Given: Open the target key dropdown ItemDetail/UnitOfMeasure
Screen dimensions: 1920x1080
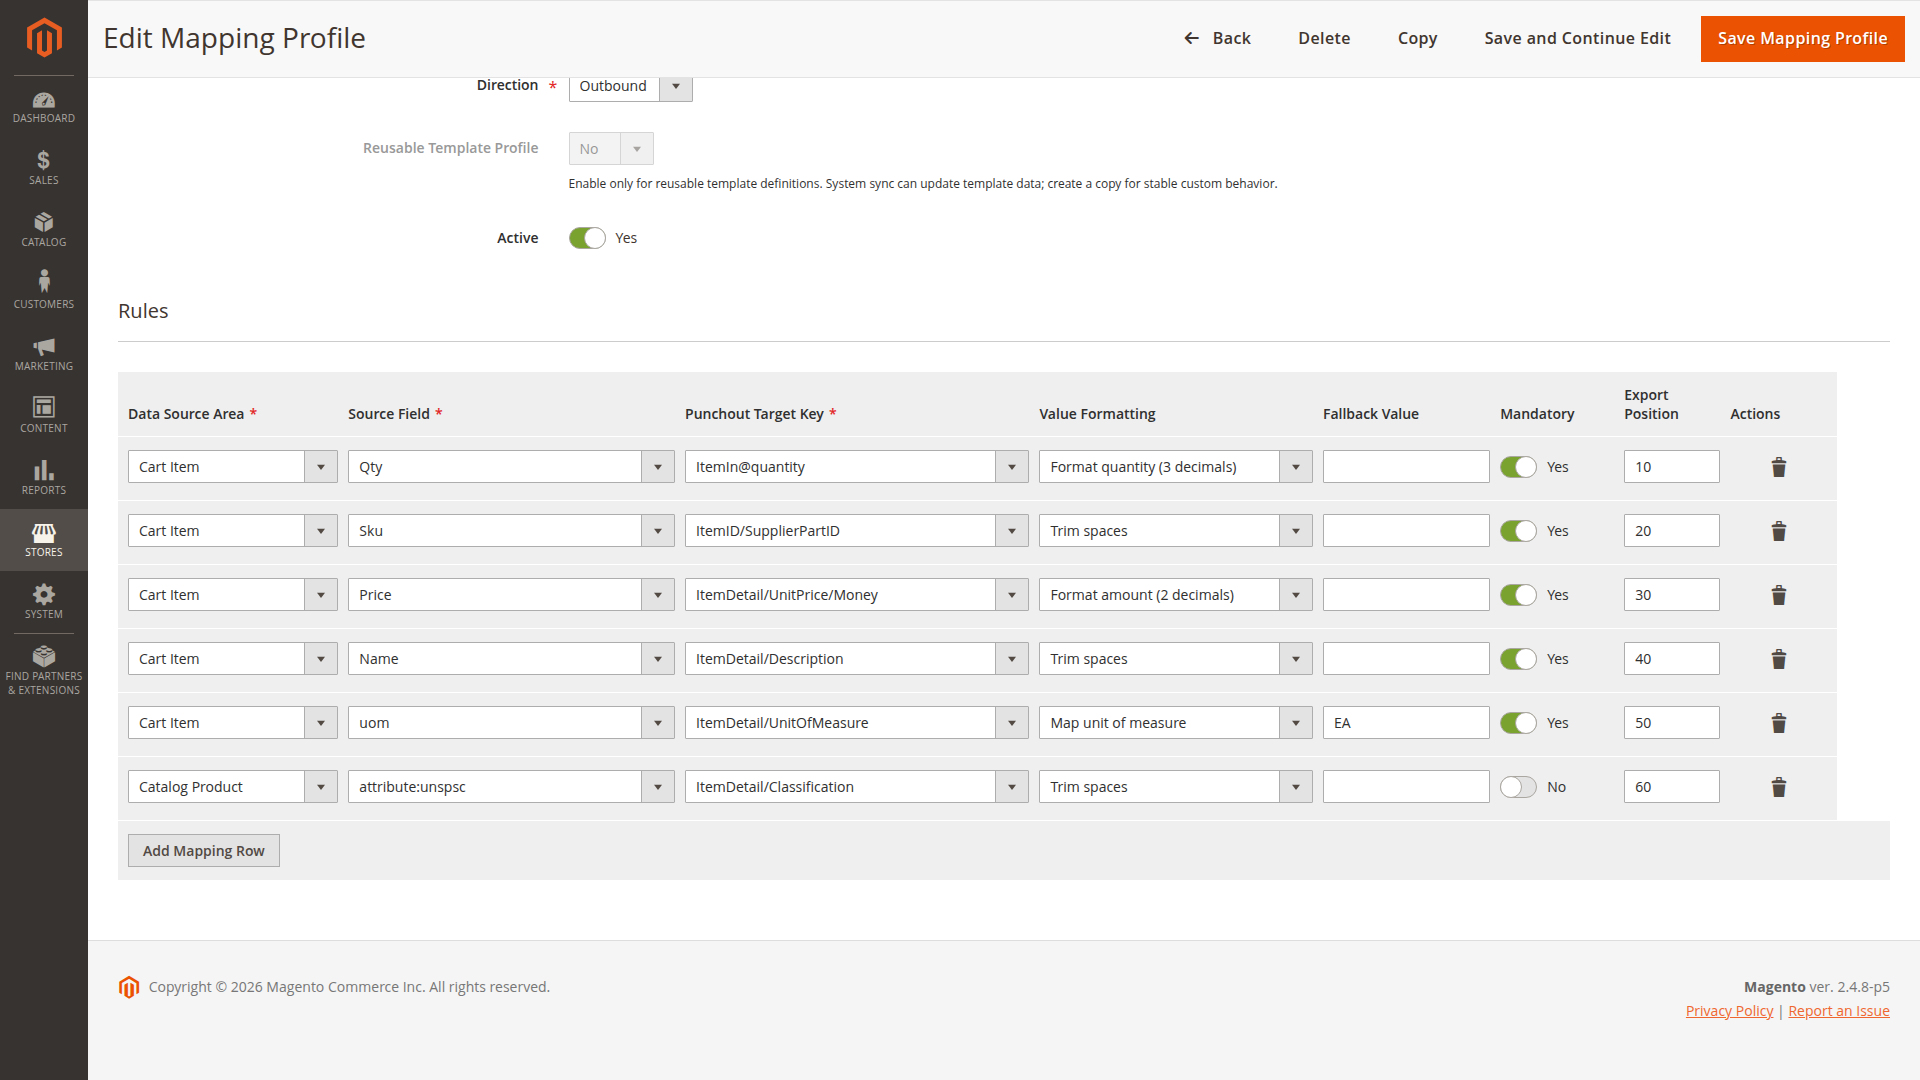Looking at the screenshot, I should pyautogui.click(x=856, y=723).
